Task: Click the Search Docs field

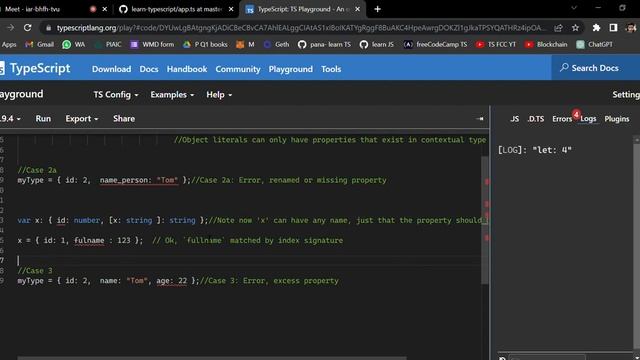Action: [x=596, y=68]
